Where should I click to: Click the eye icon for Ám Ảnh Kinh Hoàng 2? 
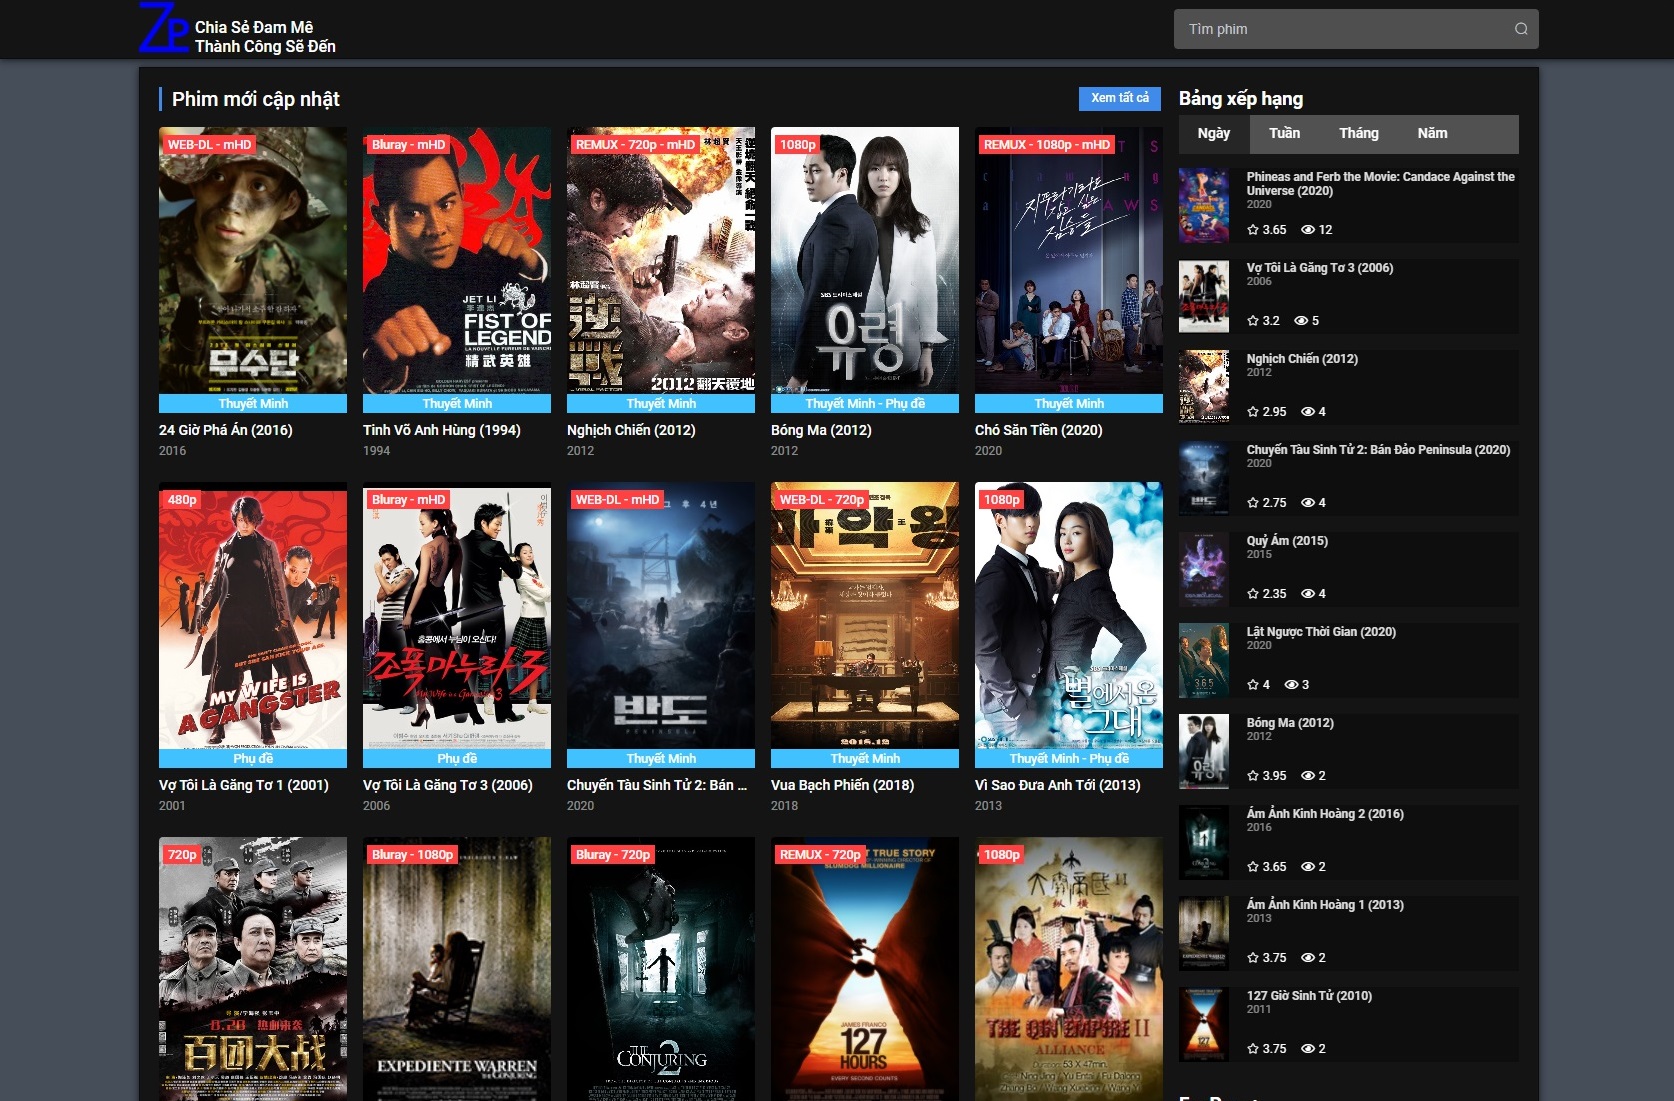tap(1307, 867)
